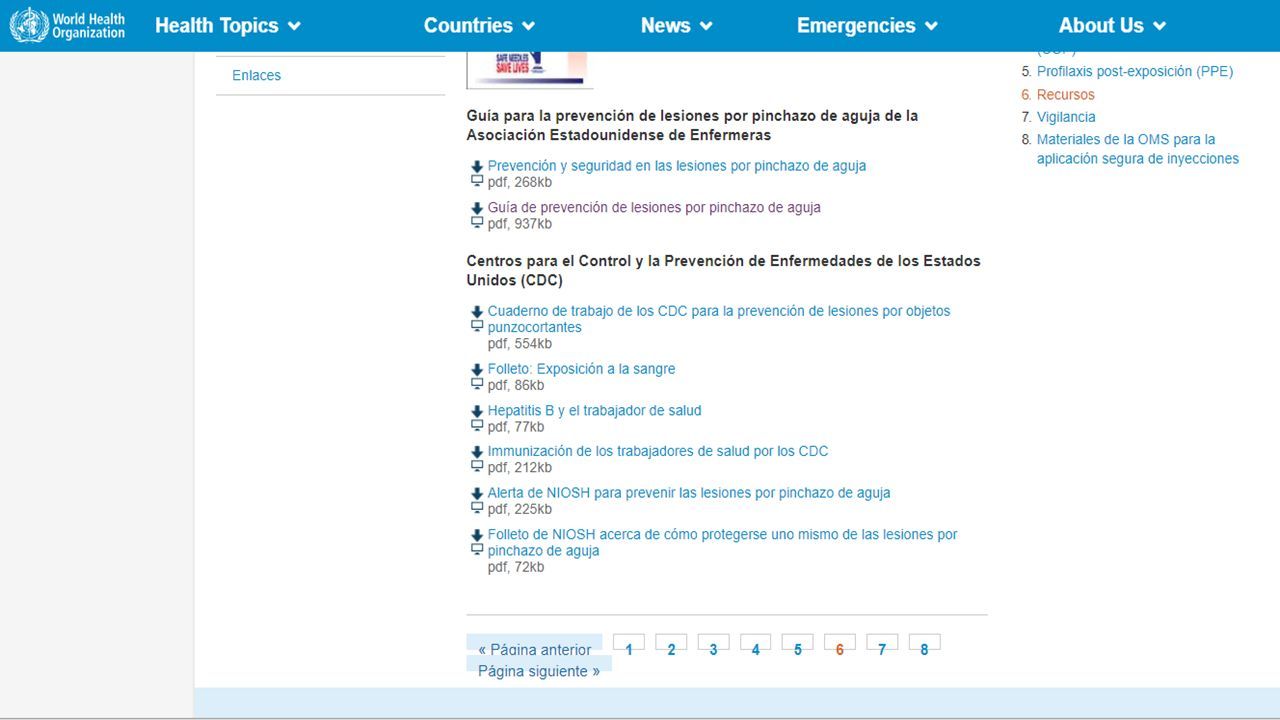Click heading 'Guía para la prevención de lesiones'
1280x720 pixels.
click(692, 125)
